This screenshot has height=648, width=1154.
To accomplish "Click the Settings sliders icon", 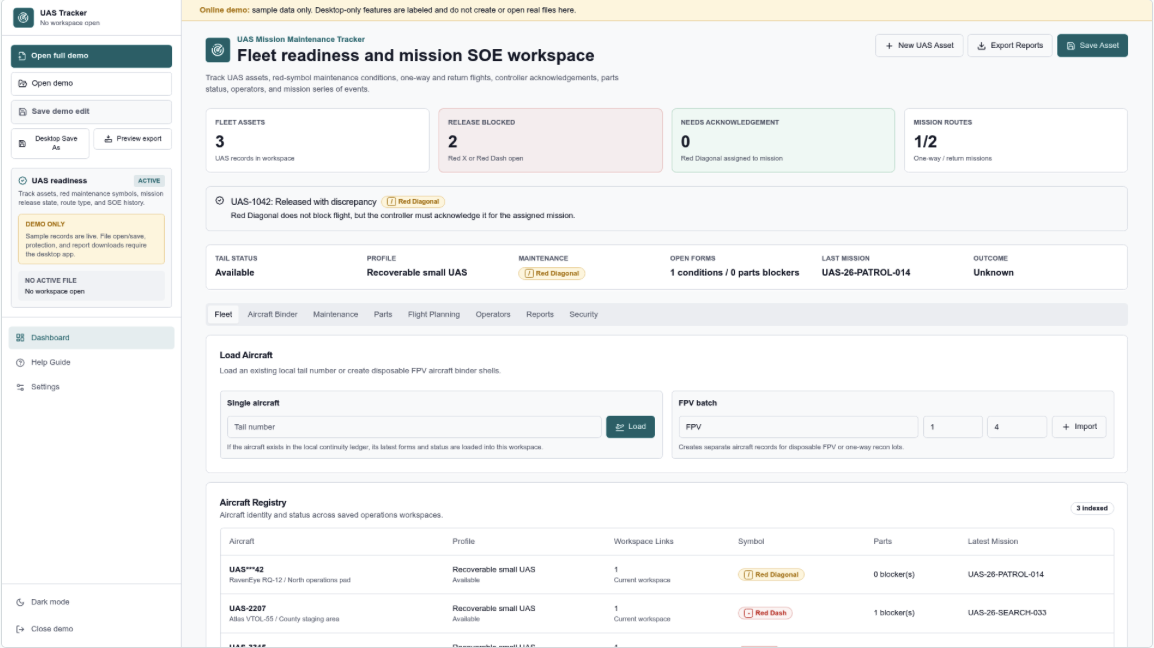I will tap(21, 387).
